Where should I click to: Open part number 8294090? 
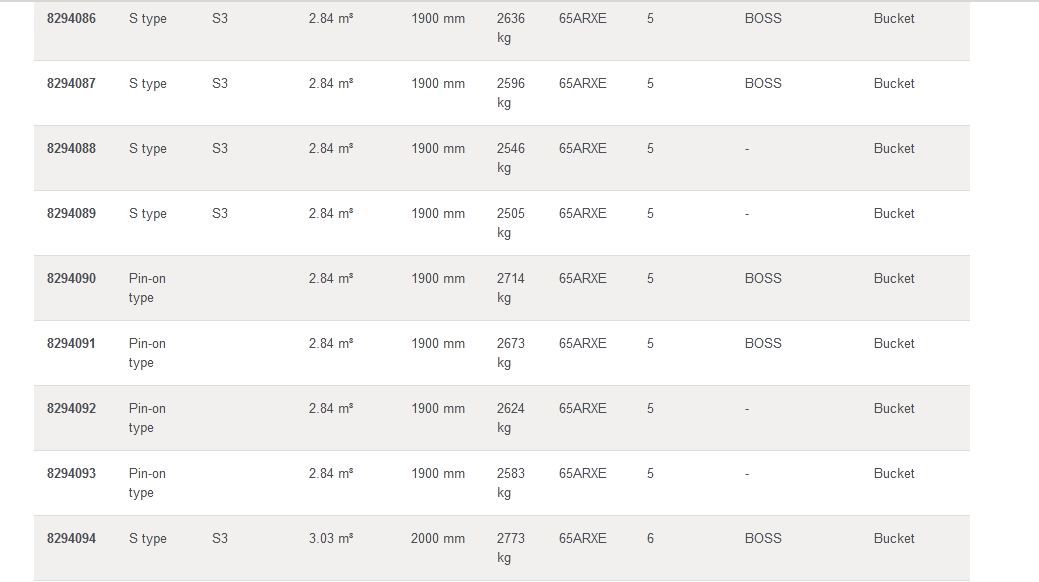tap(71, 278)
